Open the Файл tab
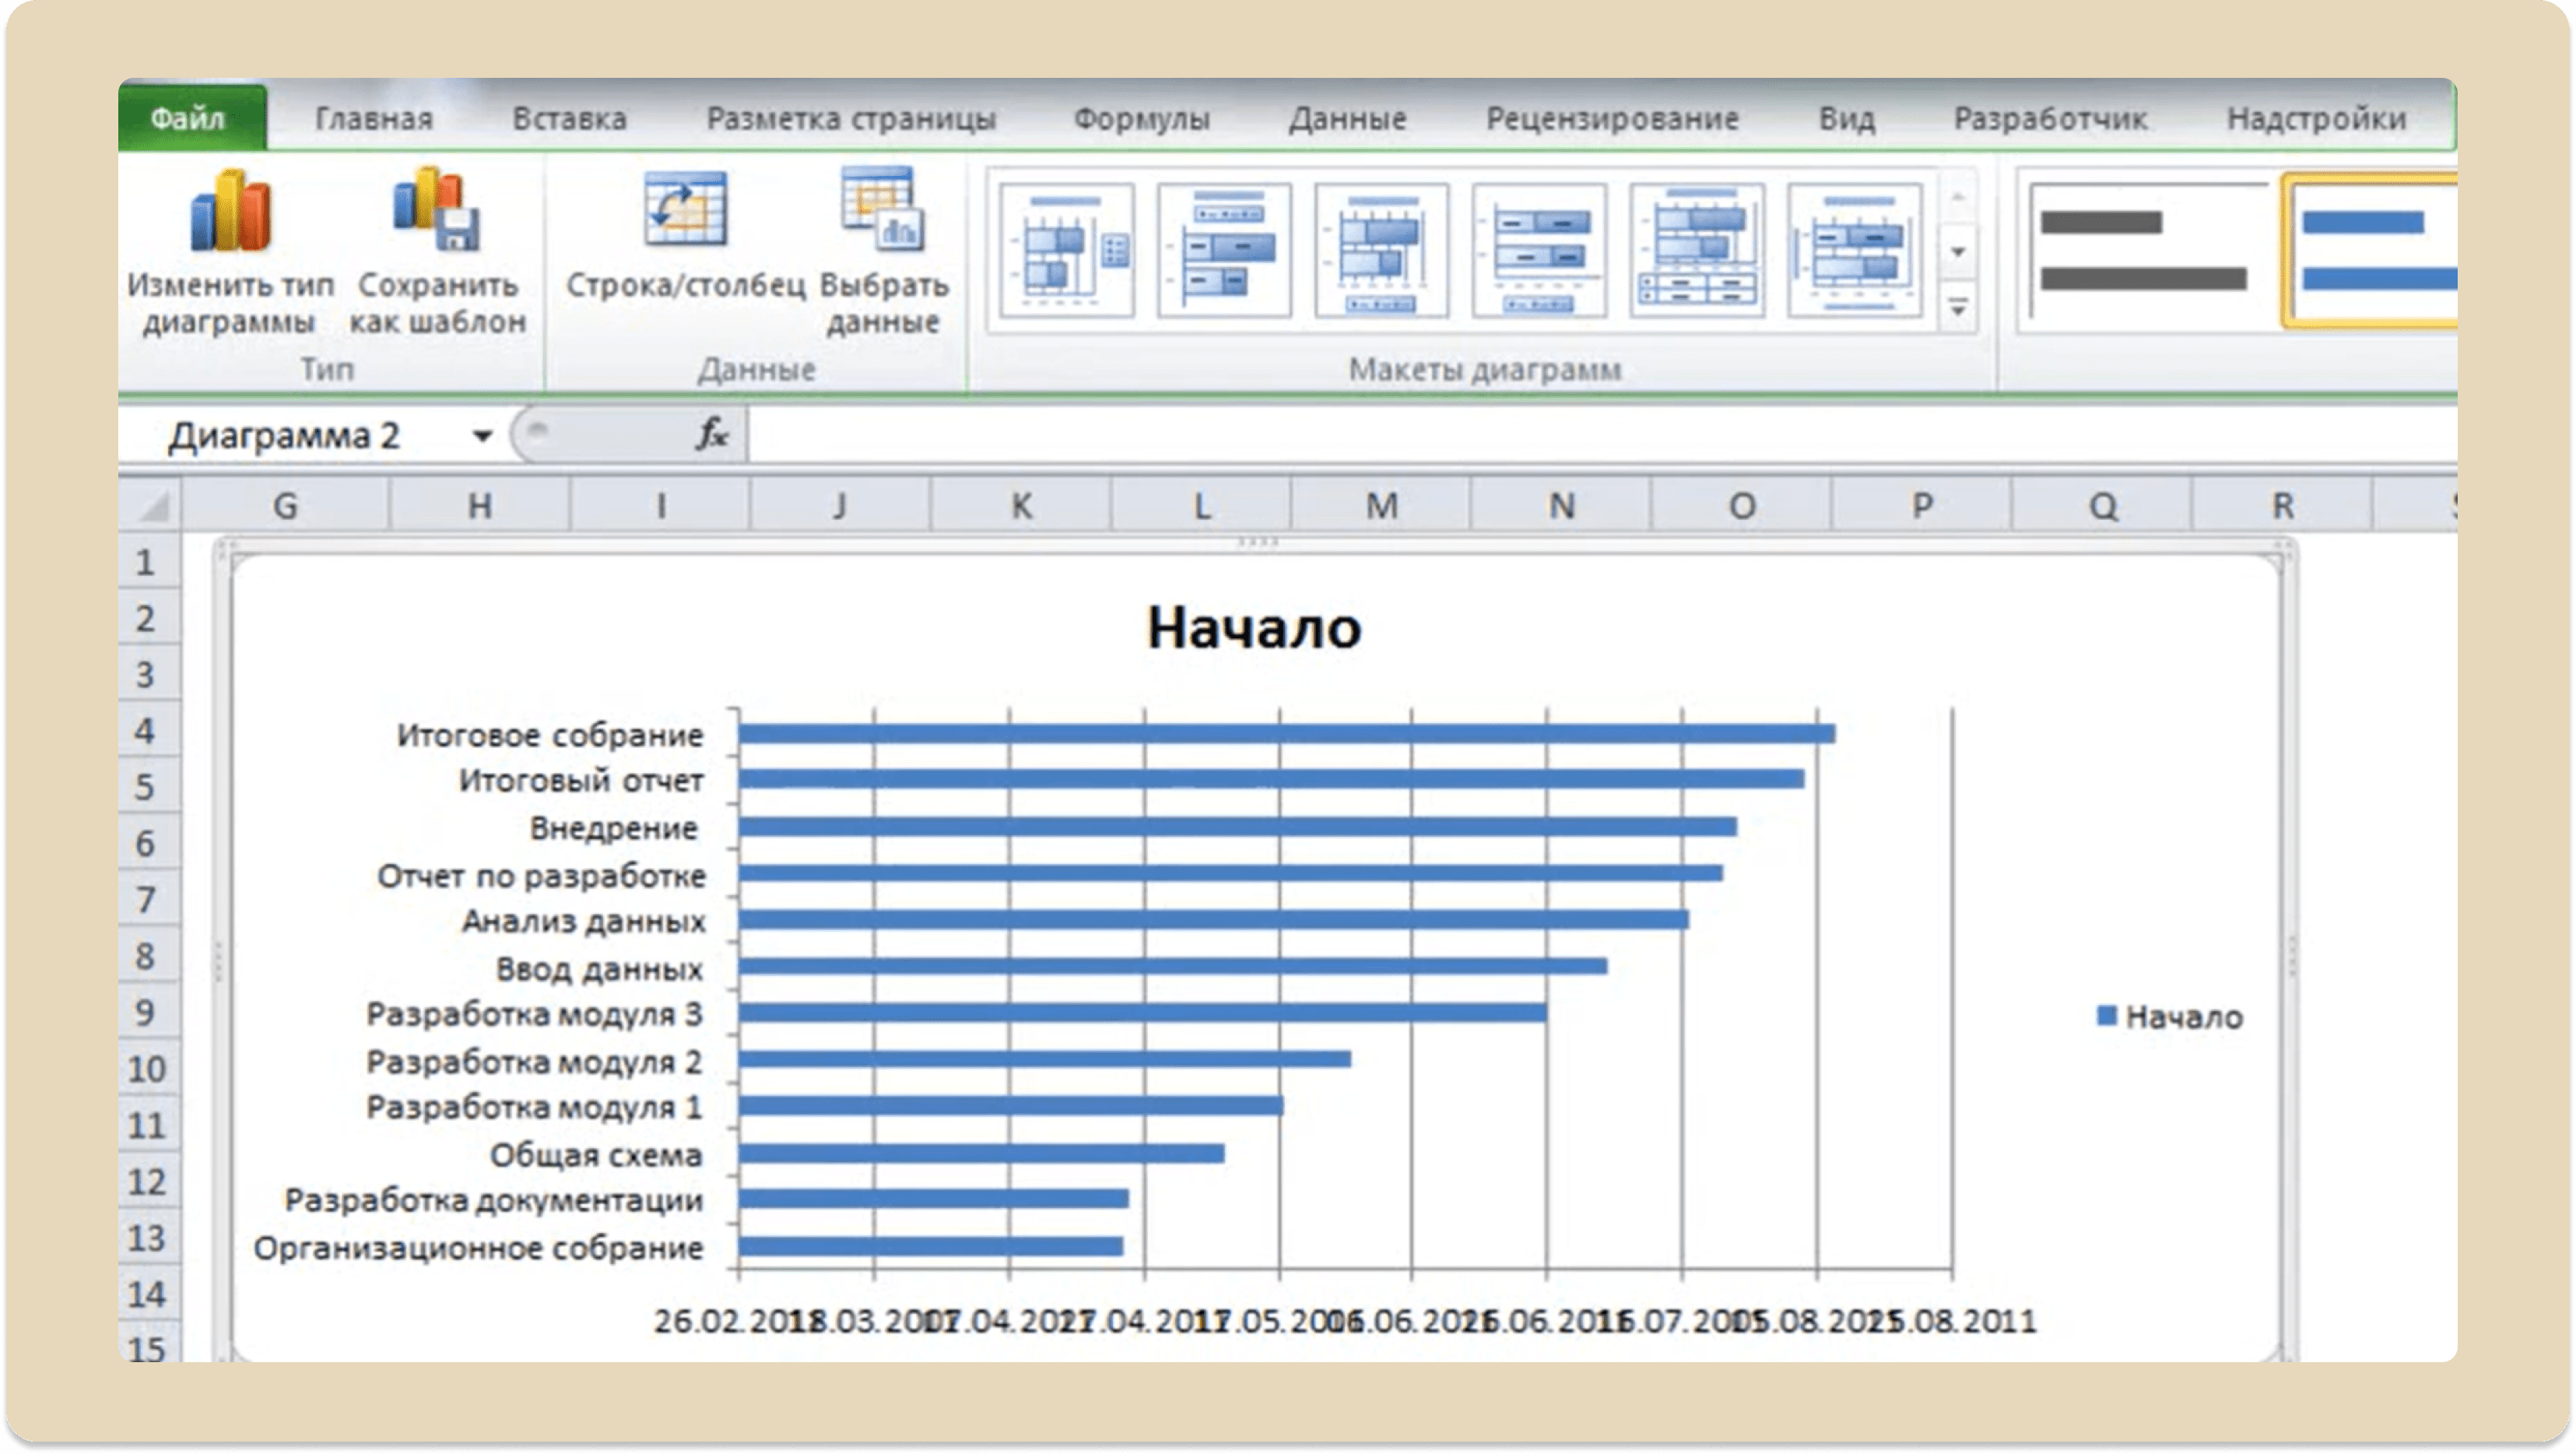This screenshot has width=2576, height=1454. [190, 118]
